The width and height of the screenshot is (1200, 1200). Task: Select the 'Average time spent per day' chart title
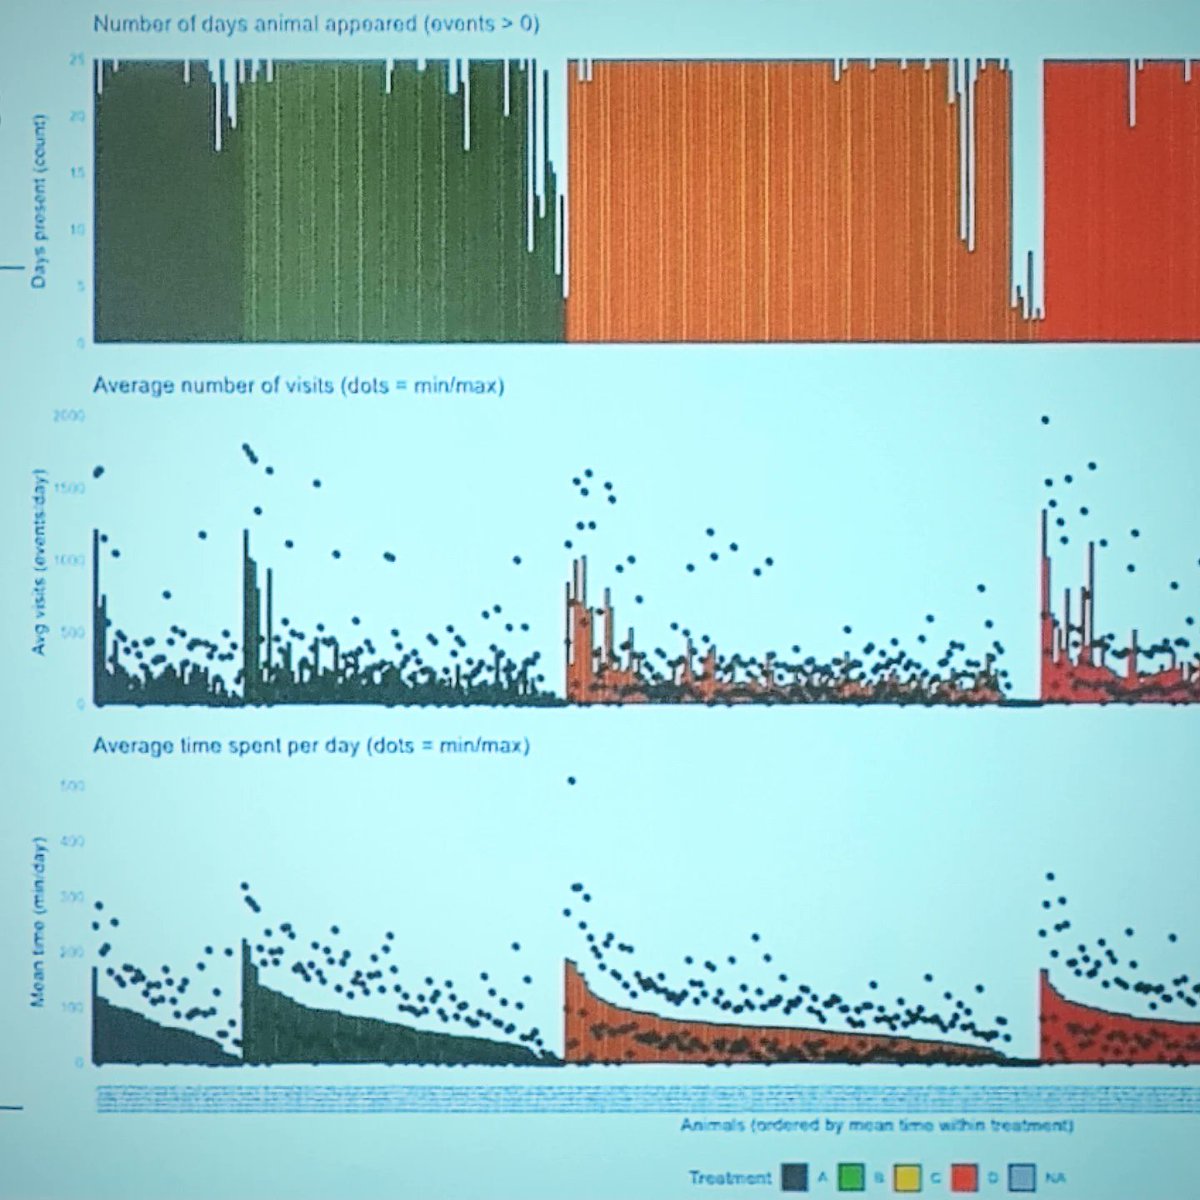pos(311,746)
